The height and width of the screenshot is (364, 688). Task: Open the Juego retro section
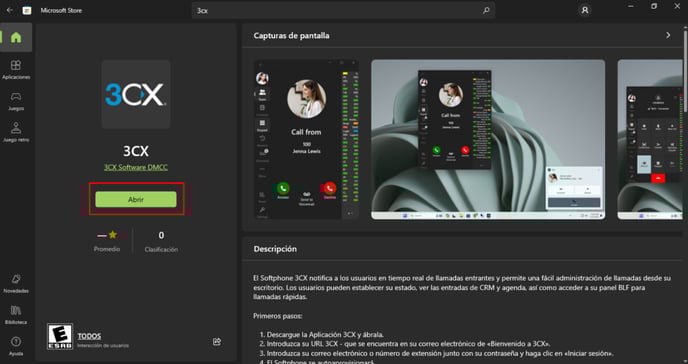pyautogui.click(x=16, y=133)
